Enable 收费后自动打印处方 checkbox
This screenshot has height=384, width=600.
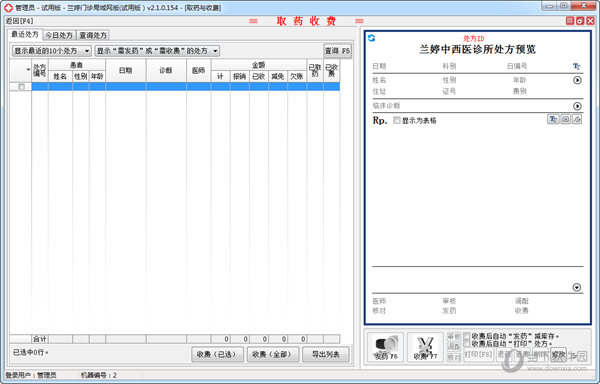467,343
